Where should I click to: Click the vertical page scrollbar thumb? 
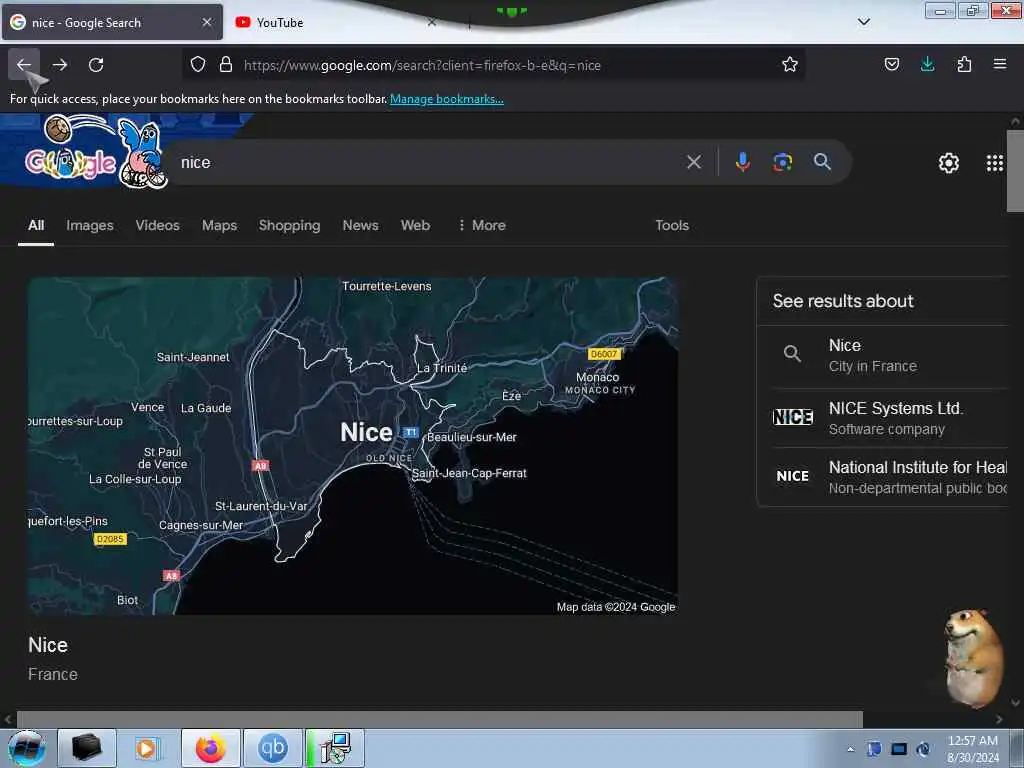1015,171
